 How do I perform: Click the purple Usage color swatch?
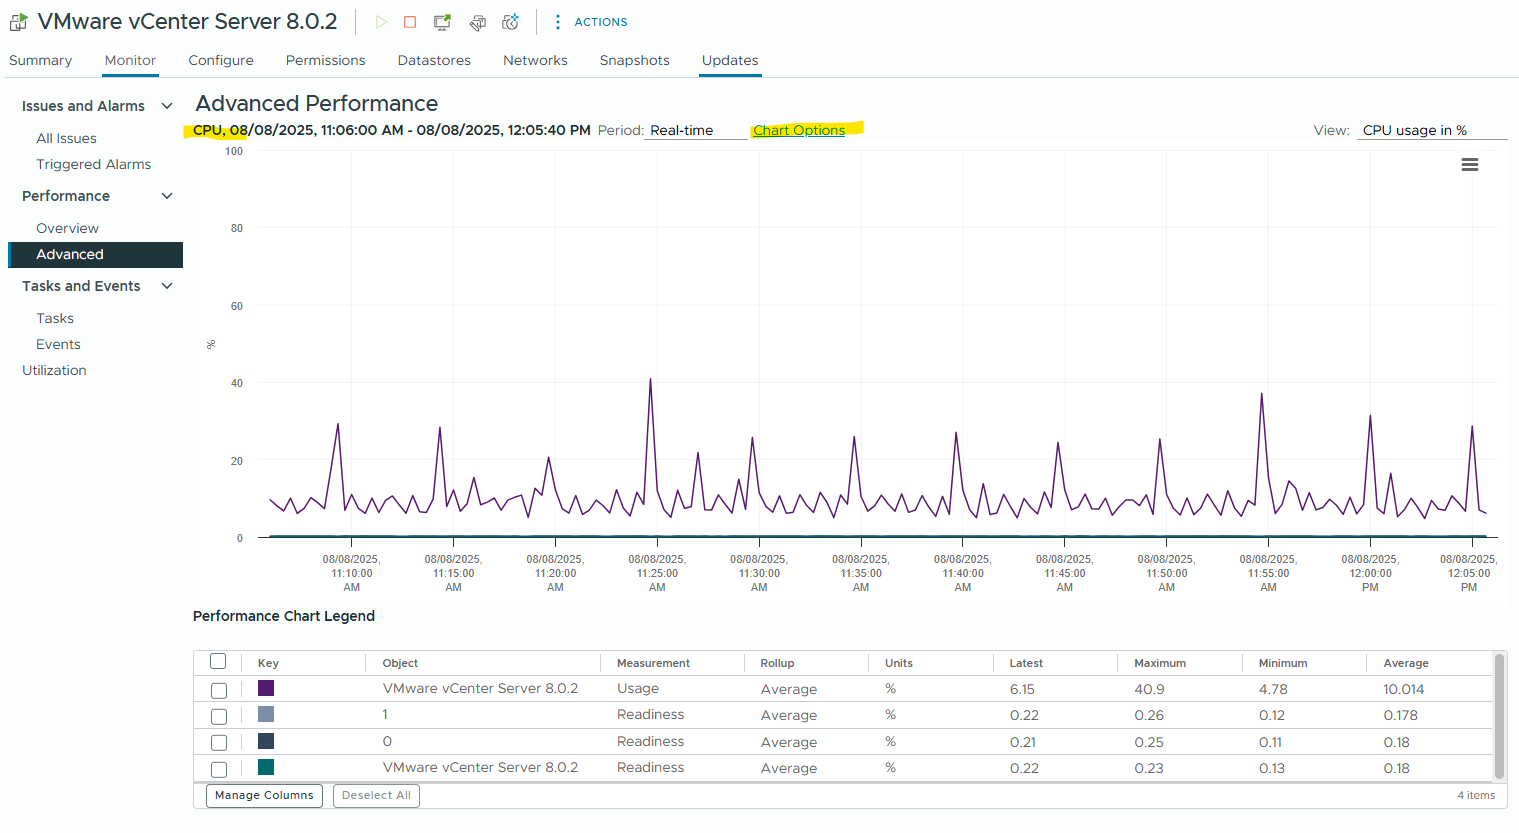click(x=266, y=688)
